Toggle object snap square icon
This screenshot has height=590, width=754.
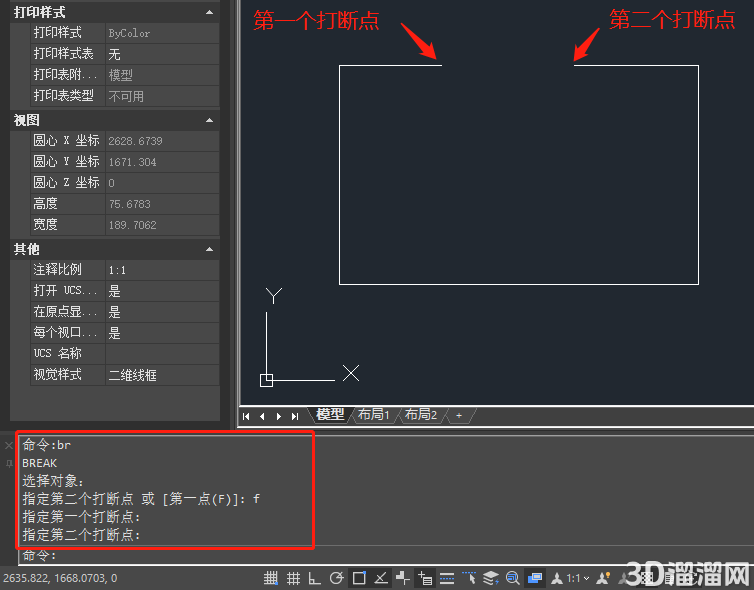point(359,577)
